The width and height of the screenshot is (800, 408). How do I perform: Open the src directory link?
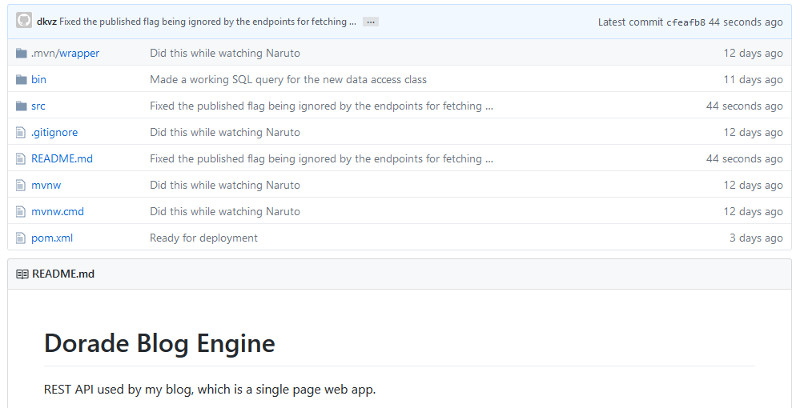pos(38,106)
